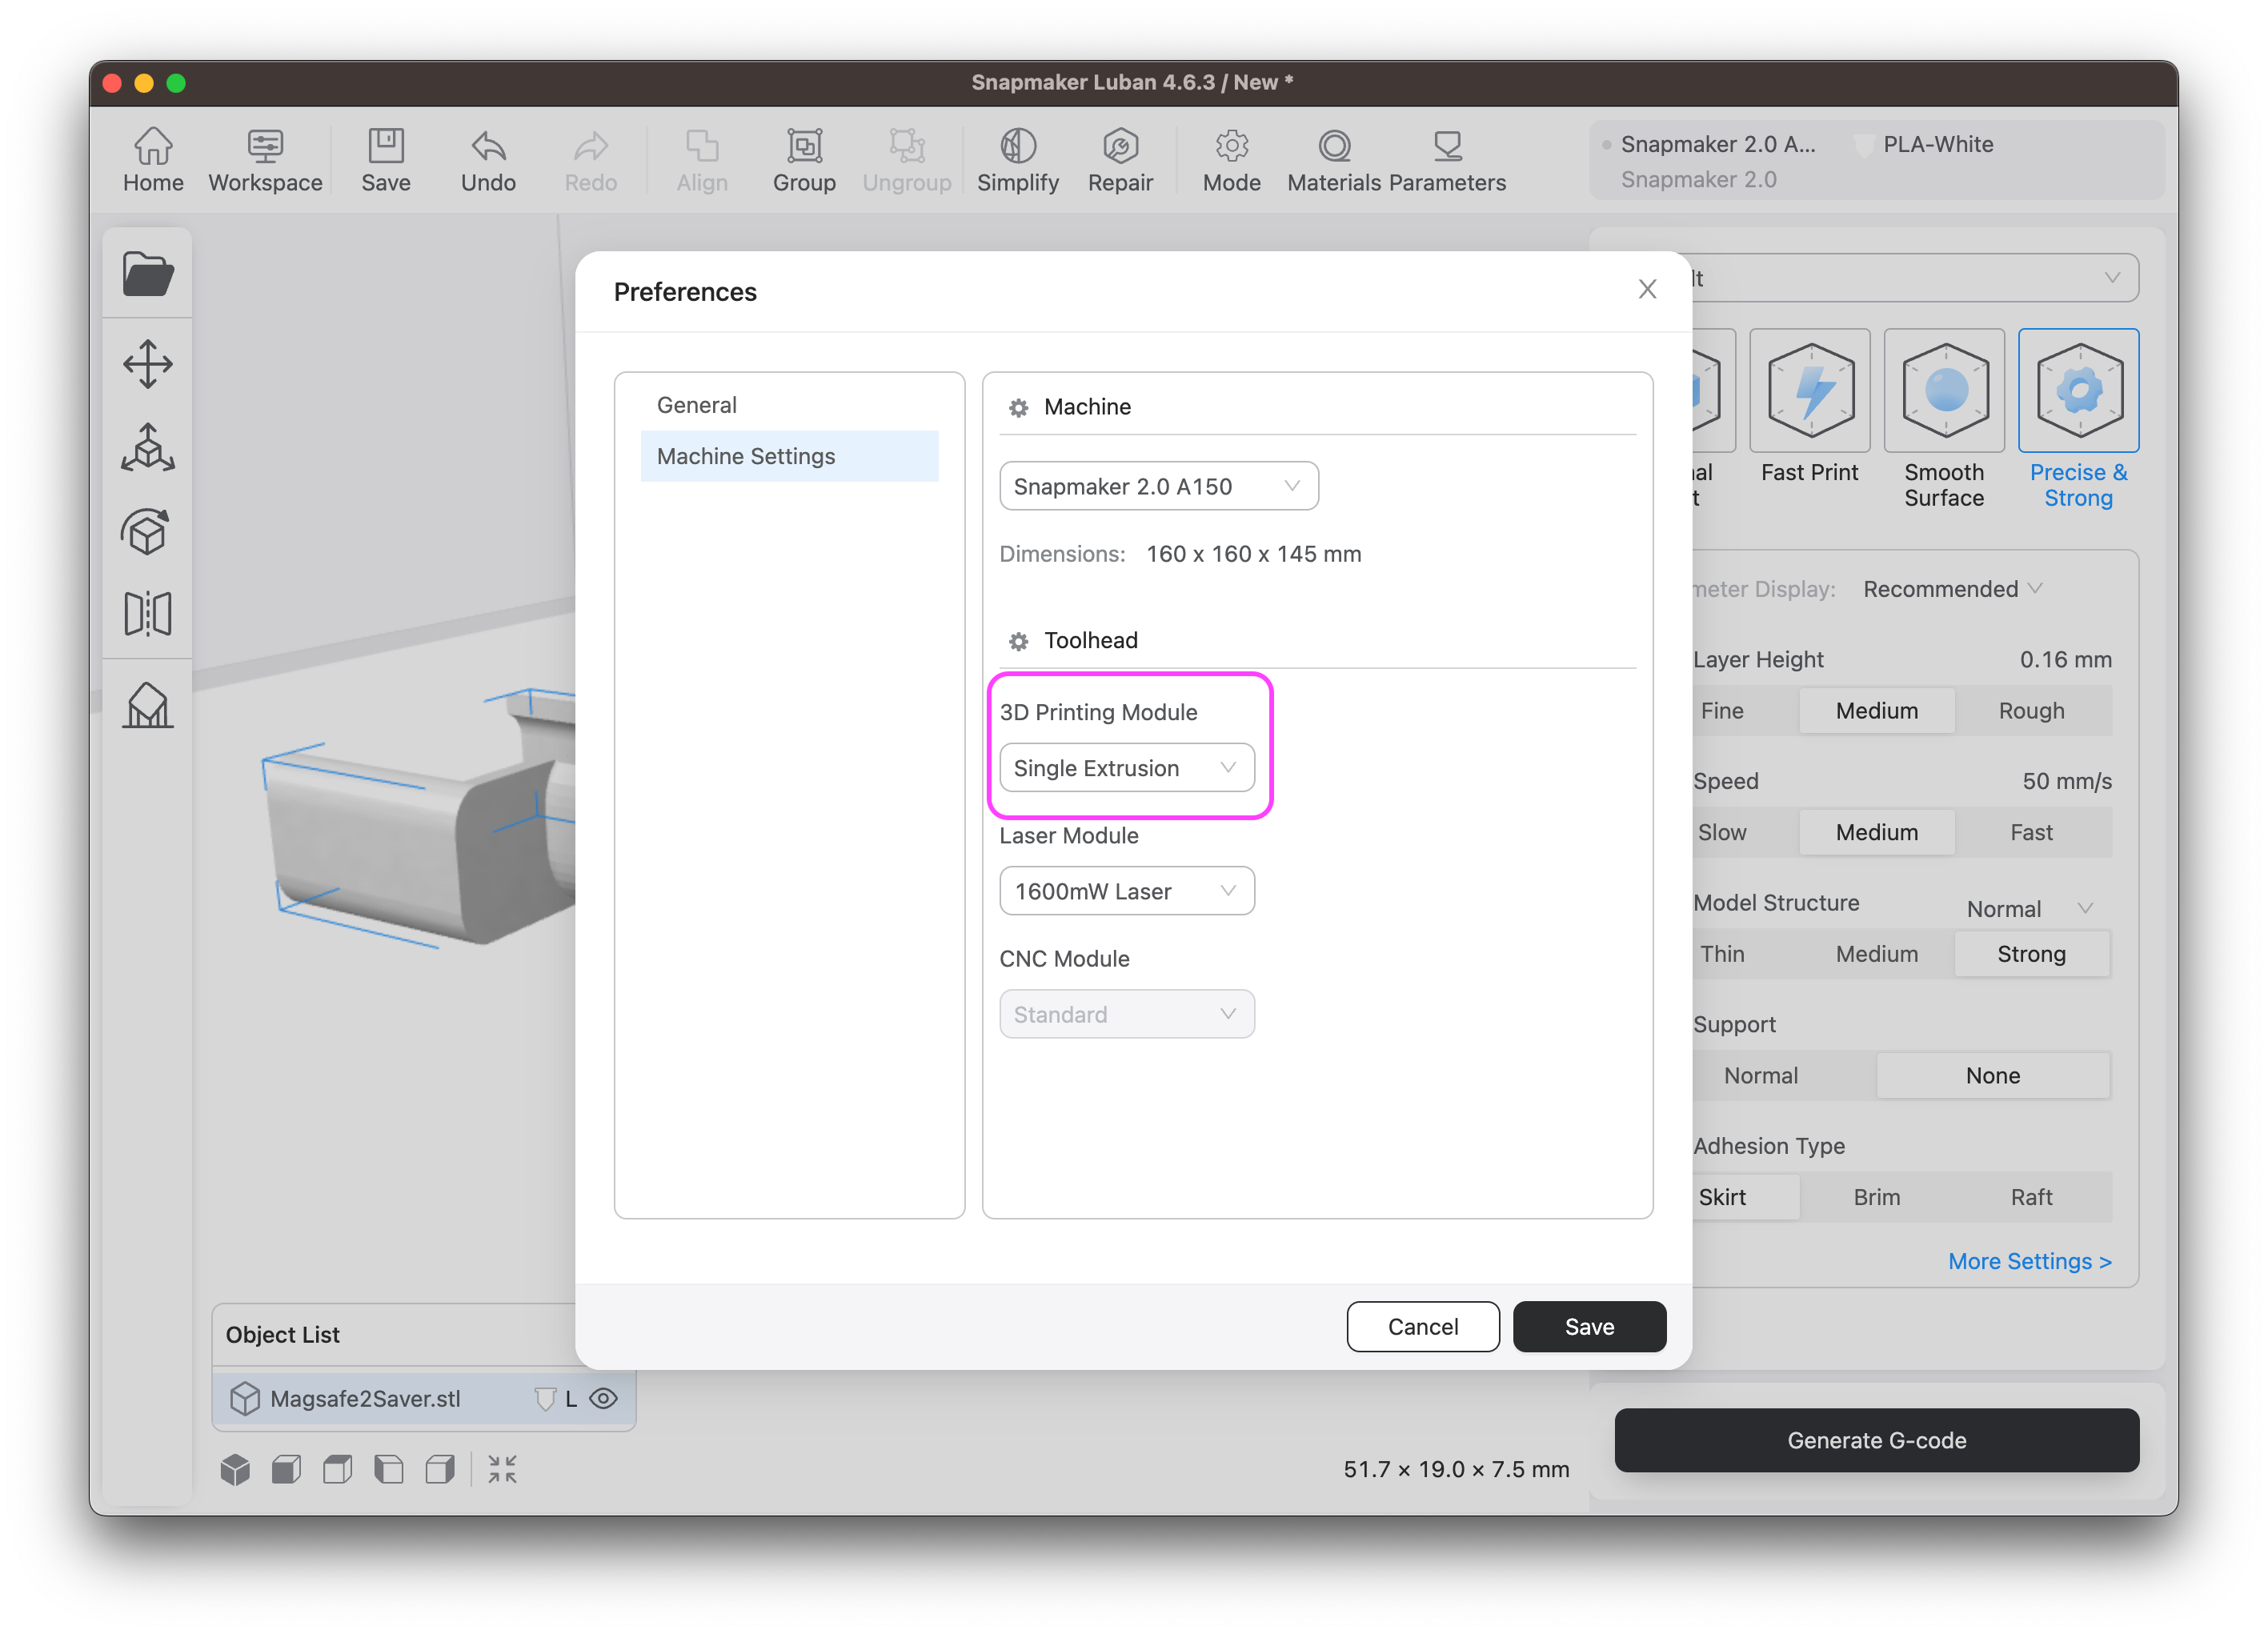Click the Simplify toolbar icon
This screenshot has width=2268, height=1634.
point(1017,159)
